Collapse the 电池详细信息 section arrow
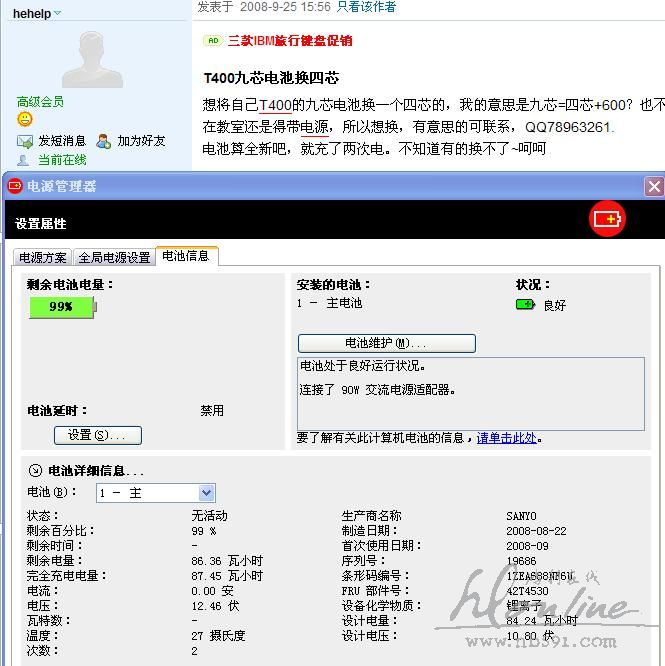 (x=35, y=470)
